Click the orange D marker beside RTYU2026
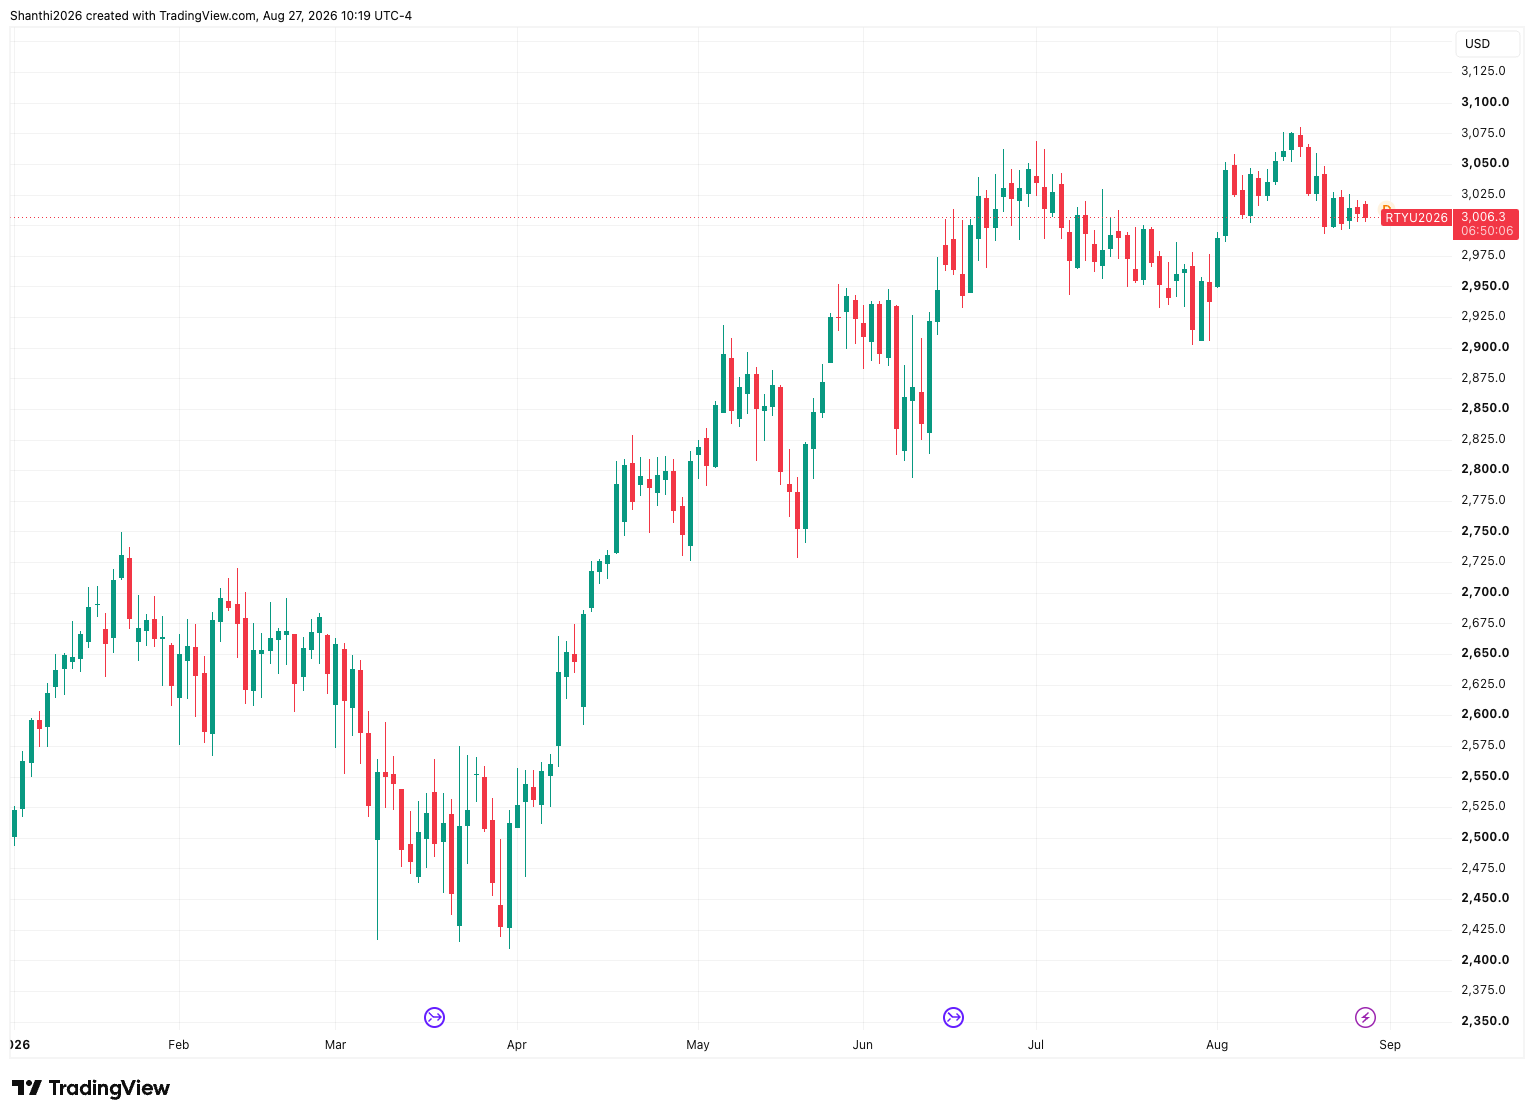The width and height of the screenshot is (1534, 1118). [x=1386, y=209]
